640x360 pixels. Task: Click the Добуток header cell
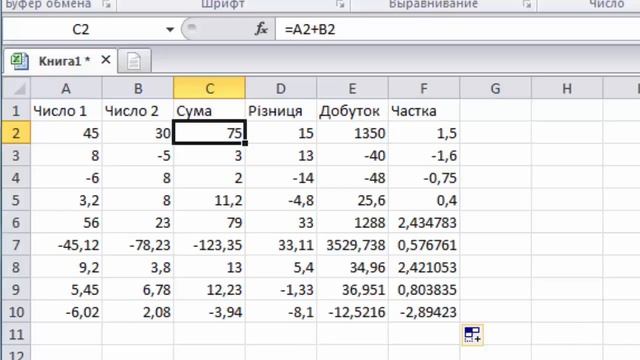pos(352,111)
